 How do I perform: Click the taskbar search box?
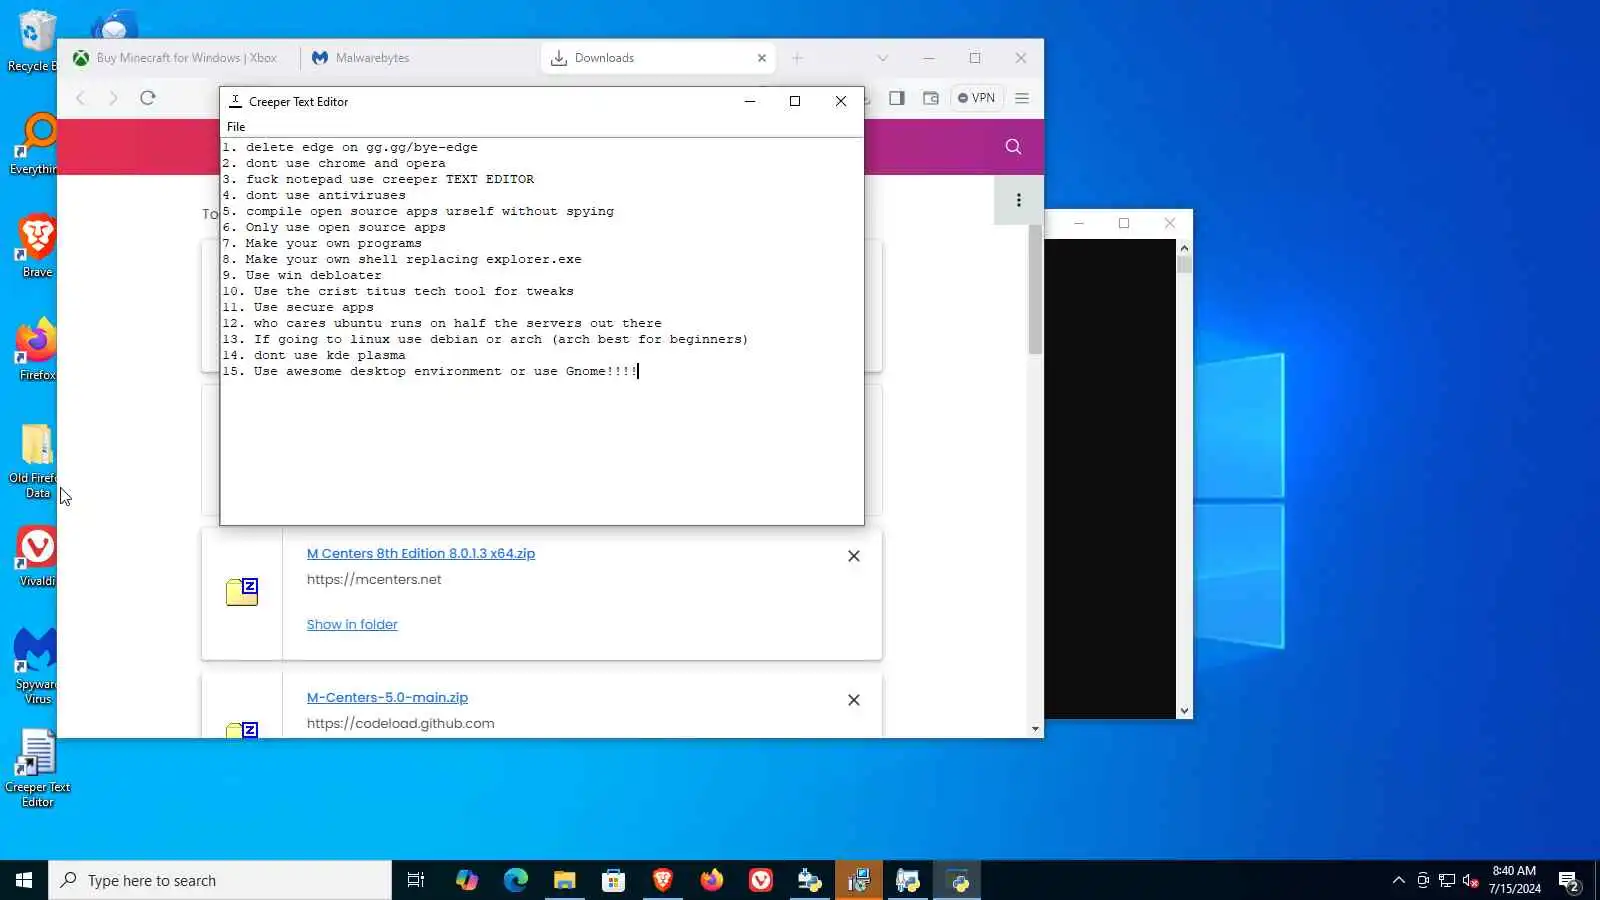coord(220,880)
